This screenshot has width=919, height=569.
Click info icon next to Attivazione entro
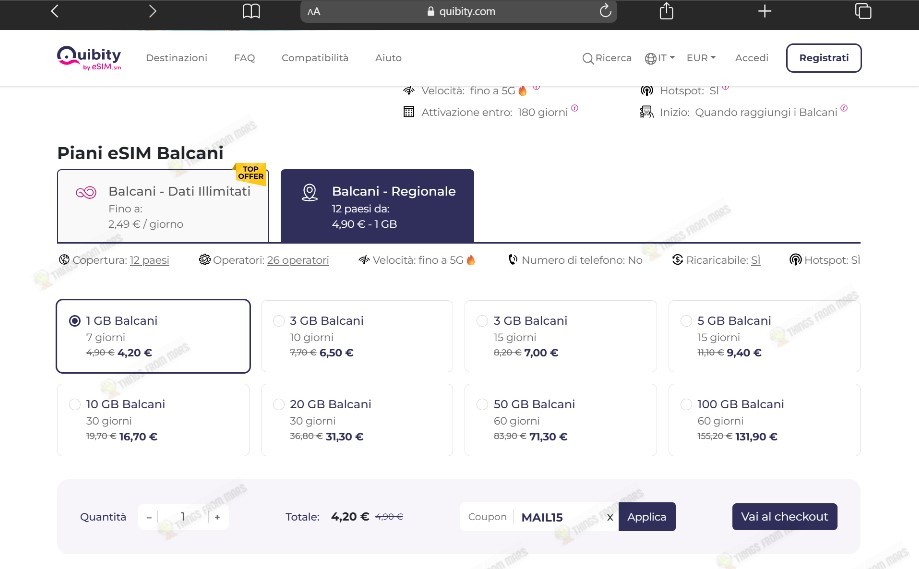[574, 108]
